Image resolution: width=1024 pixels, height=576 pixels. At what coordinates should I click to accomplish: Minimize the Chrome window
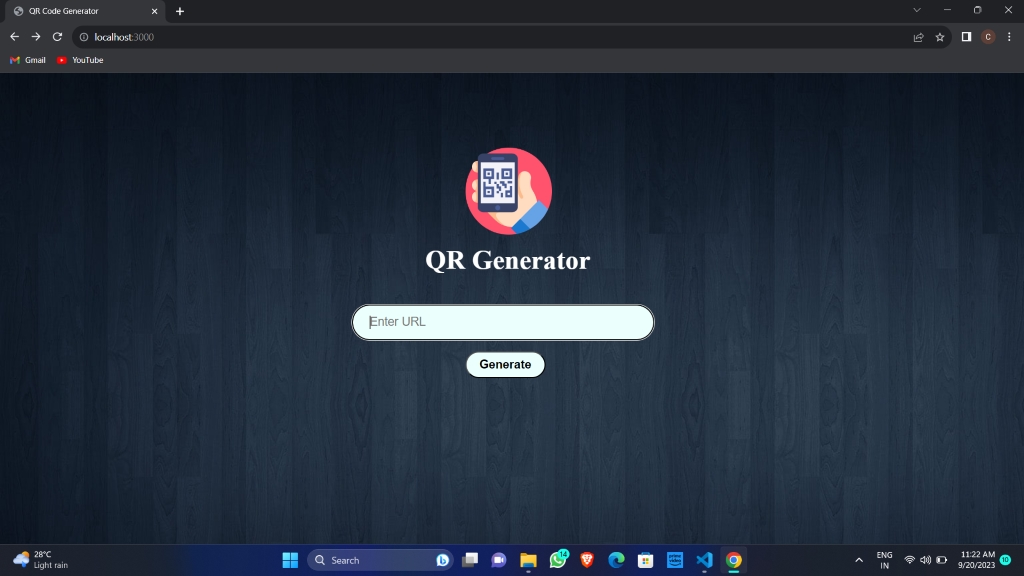[x=947, y=10]
